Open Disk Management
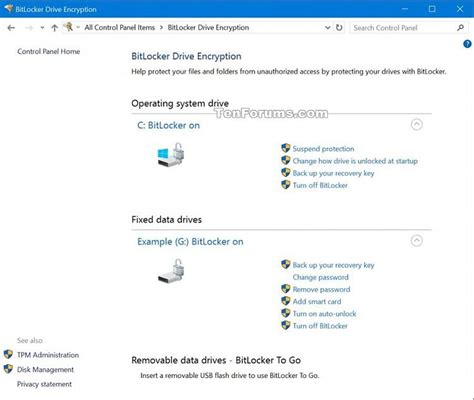 [45, 370]
